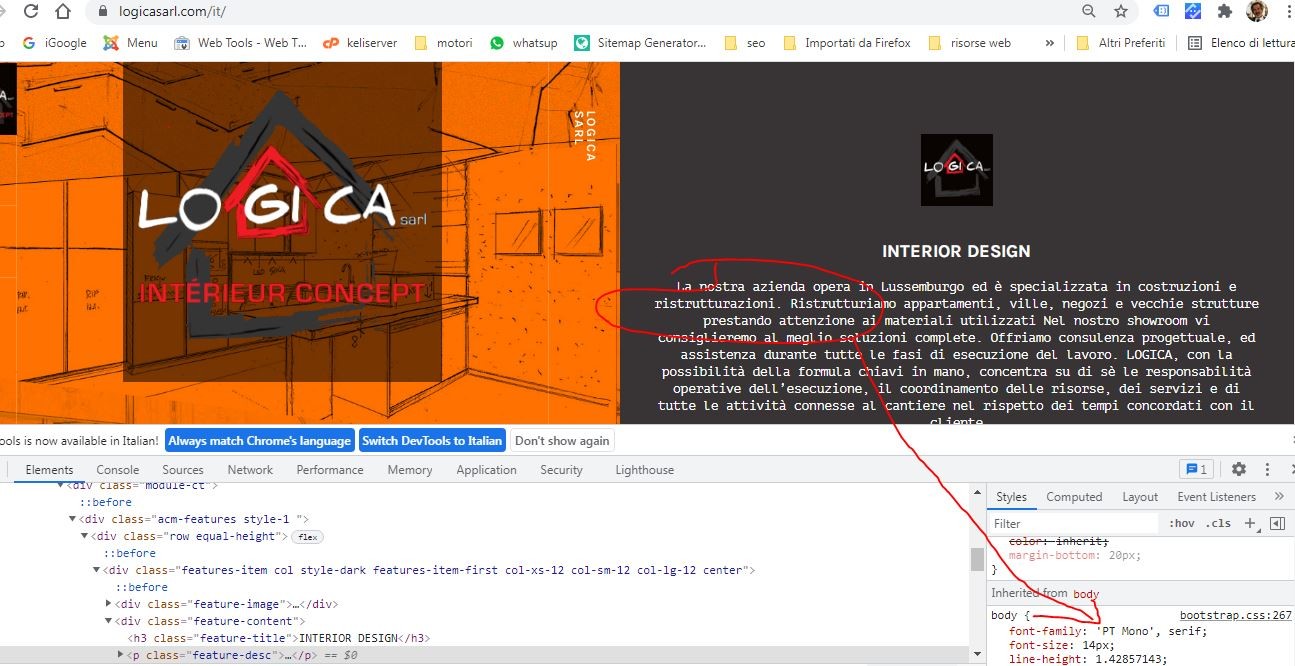Reload the page with the refresh icon
Screen dimensions: 1295x666
click(31, 12)
